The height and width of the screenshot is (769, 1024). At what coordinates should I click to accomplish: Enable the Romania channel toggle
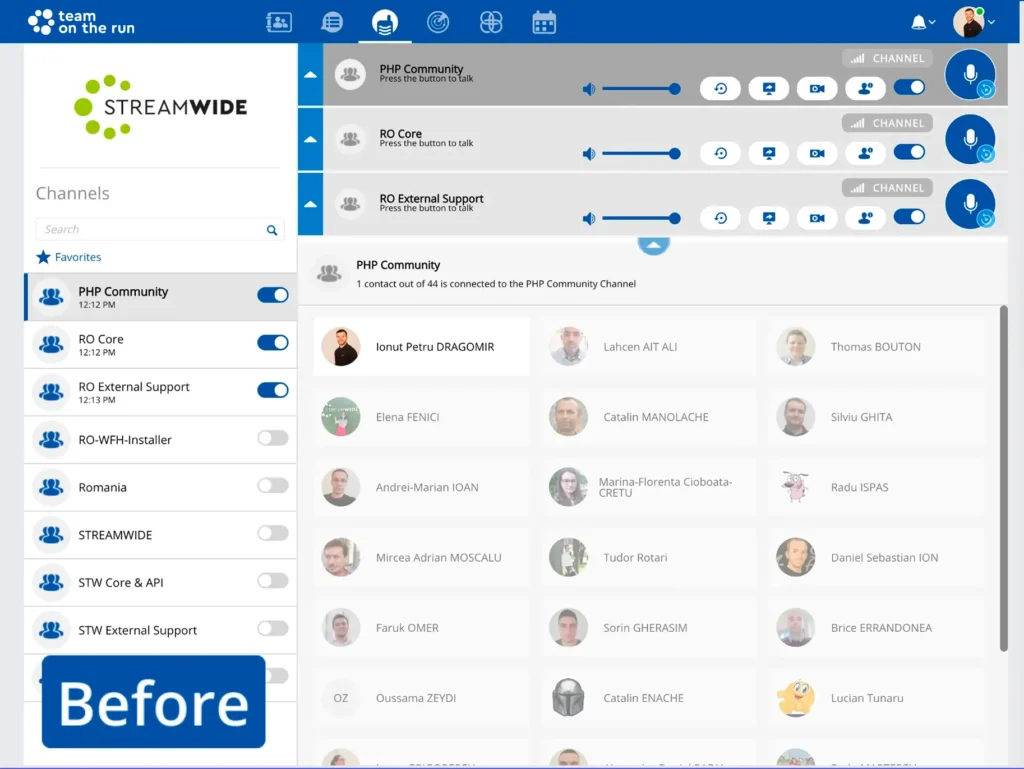(272, 486)
